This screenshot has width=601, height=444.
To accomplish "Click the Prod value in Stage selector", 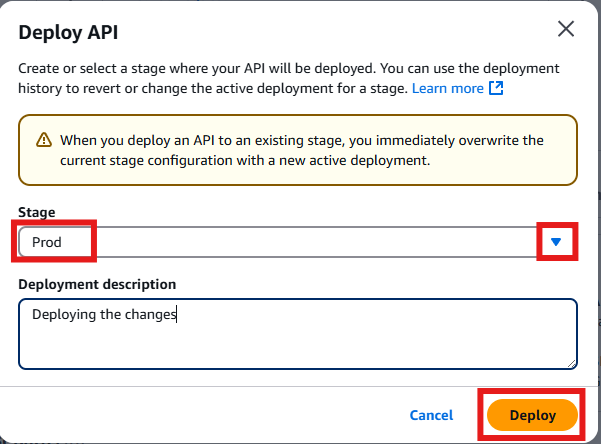I will (x=47, y=242).
